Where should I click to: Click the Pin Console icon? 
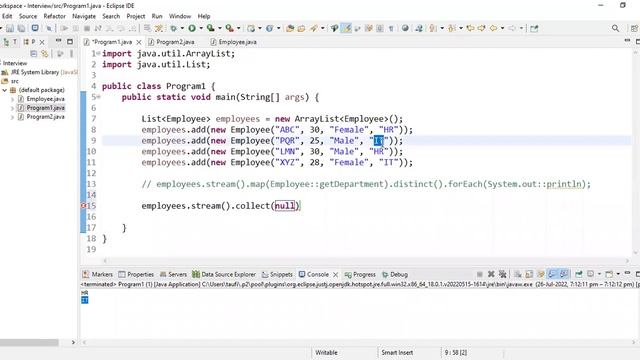point(579,274)
